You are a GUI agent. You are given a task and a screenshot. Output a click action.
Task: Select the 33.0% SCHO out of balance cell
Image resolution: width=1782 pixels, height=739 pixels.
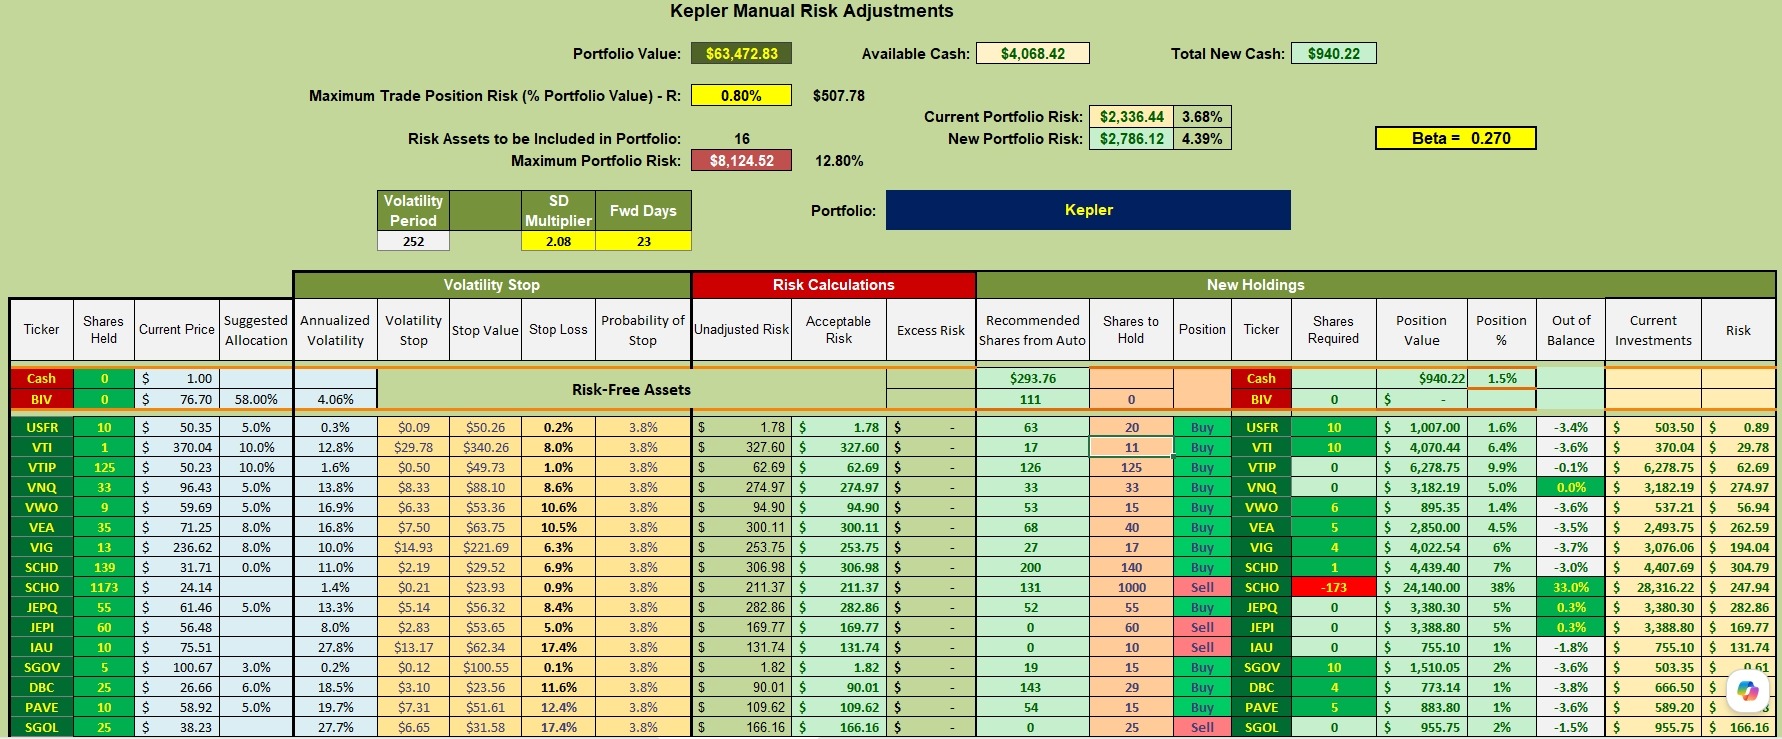1571,587
